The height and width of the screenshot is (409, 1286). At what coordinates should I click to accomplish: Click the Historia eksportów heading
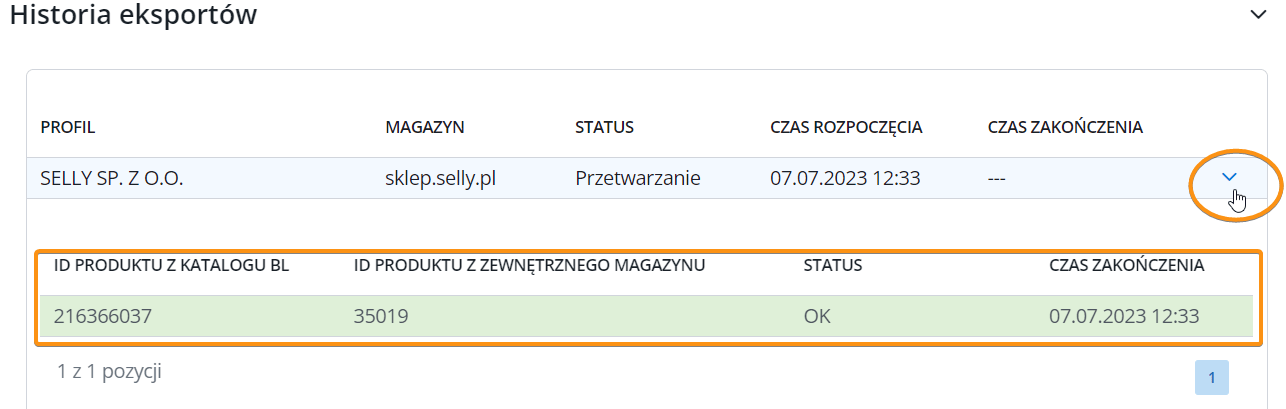tap(133, 15)
